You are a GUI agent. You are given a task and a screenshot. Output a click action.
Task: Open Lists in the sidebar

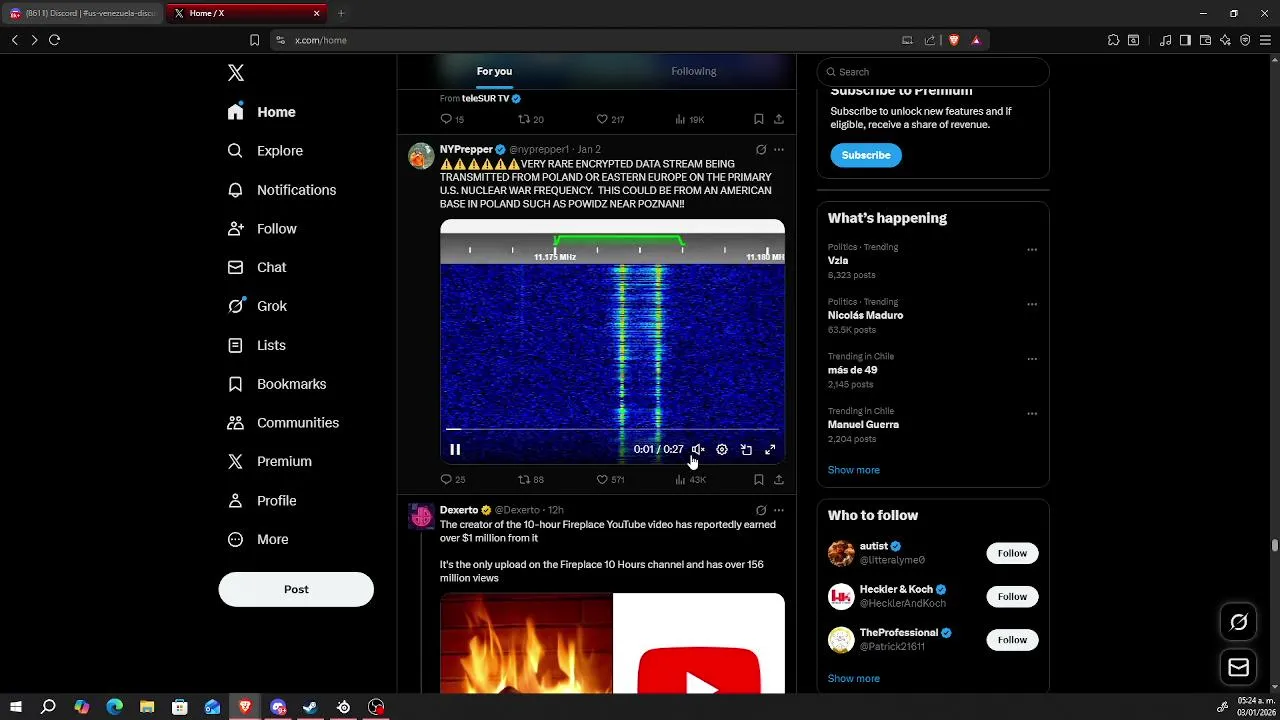pyautogui.click(x=257, y=345)
